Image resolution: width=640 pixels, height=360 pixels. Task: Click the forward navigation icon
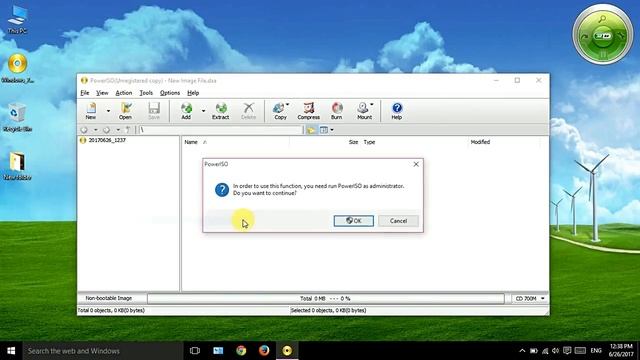tap(107, 130)
